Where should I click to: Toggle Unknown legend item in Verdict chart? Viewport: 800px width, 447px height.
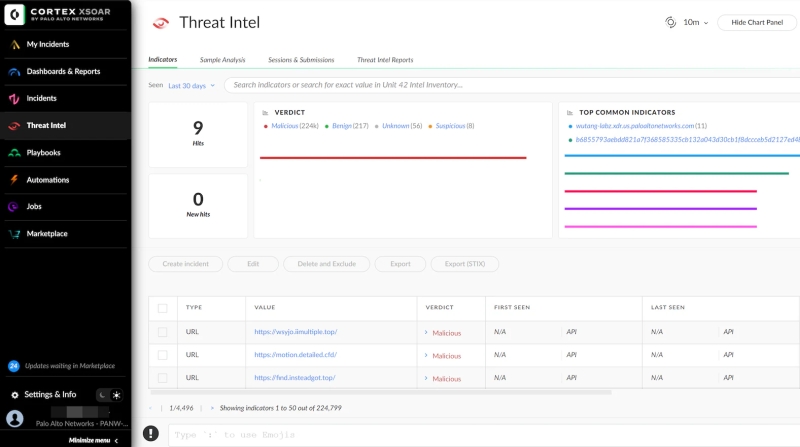398,126
